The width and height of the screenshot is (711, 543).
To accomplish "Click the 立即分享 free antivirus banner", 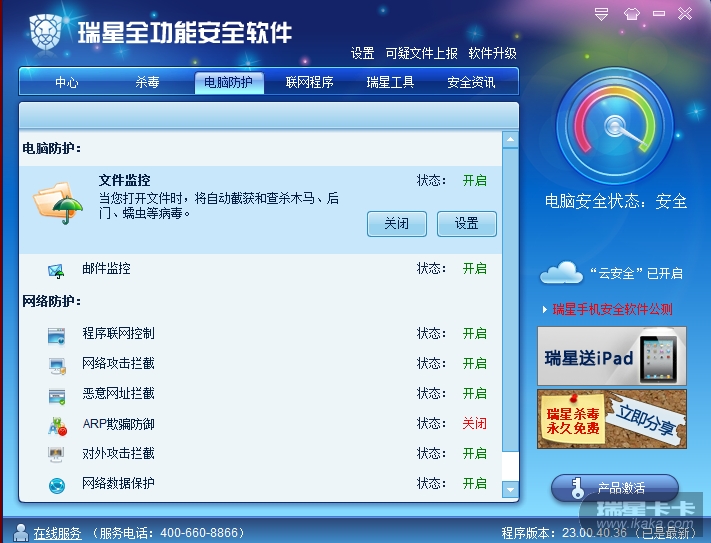I will pos(612,419).
